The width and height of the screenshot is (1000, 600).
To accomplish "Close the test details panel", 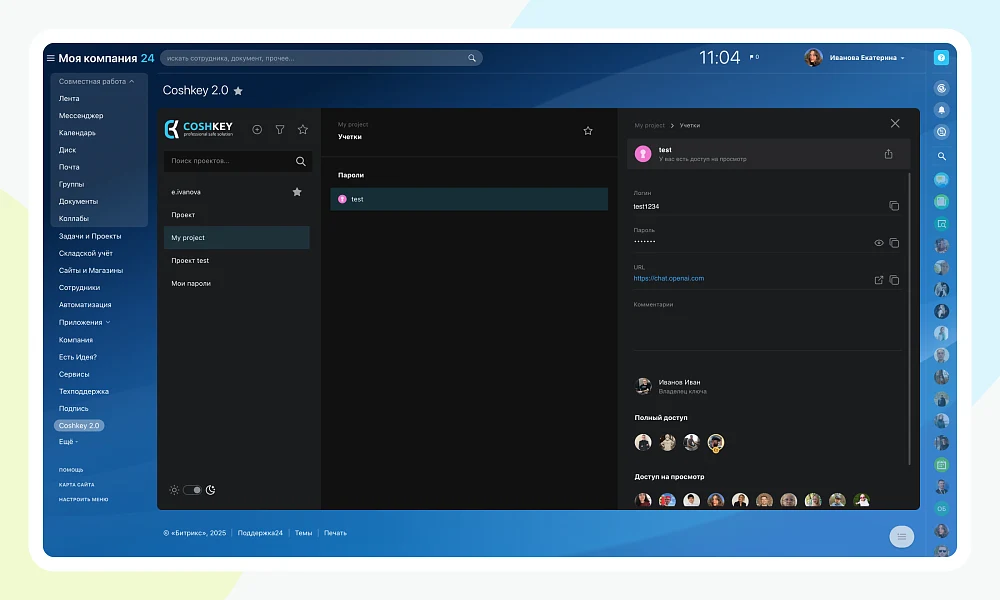I will click(895, 124).
